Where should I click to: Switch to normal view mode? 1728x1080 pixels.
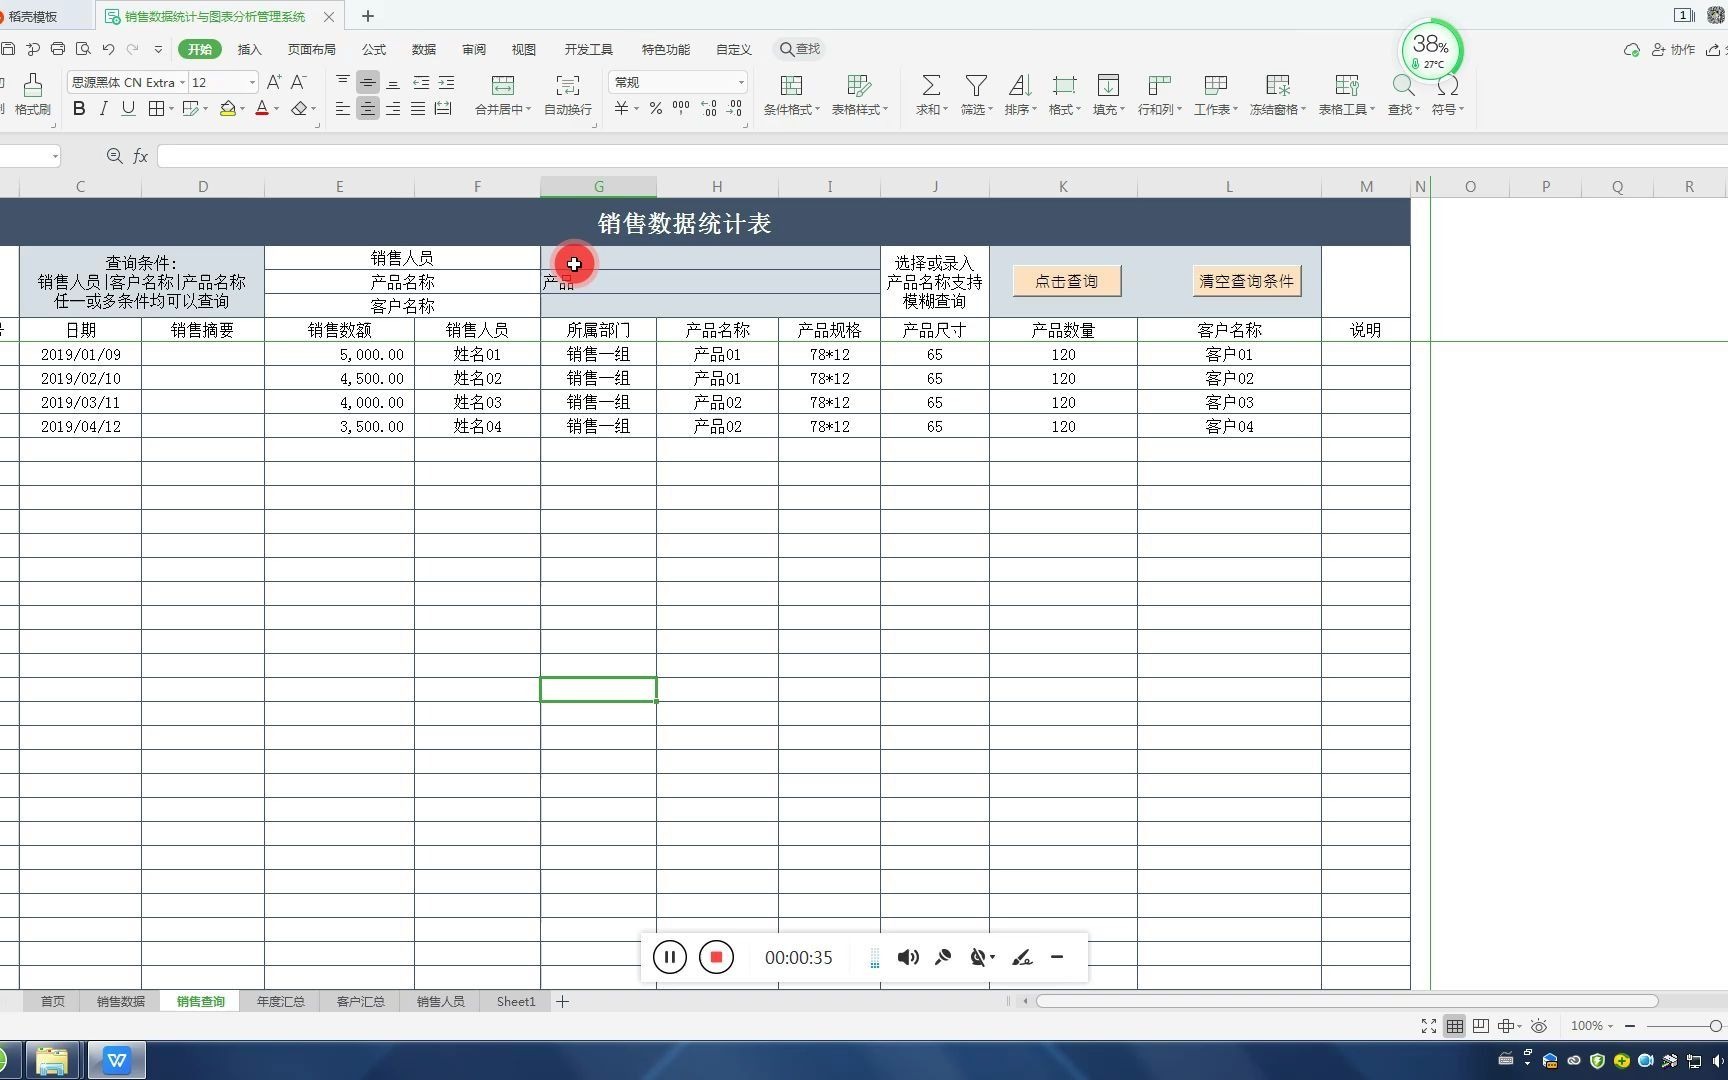click(x=1455, y=1026)
